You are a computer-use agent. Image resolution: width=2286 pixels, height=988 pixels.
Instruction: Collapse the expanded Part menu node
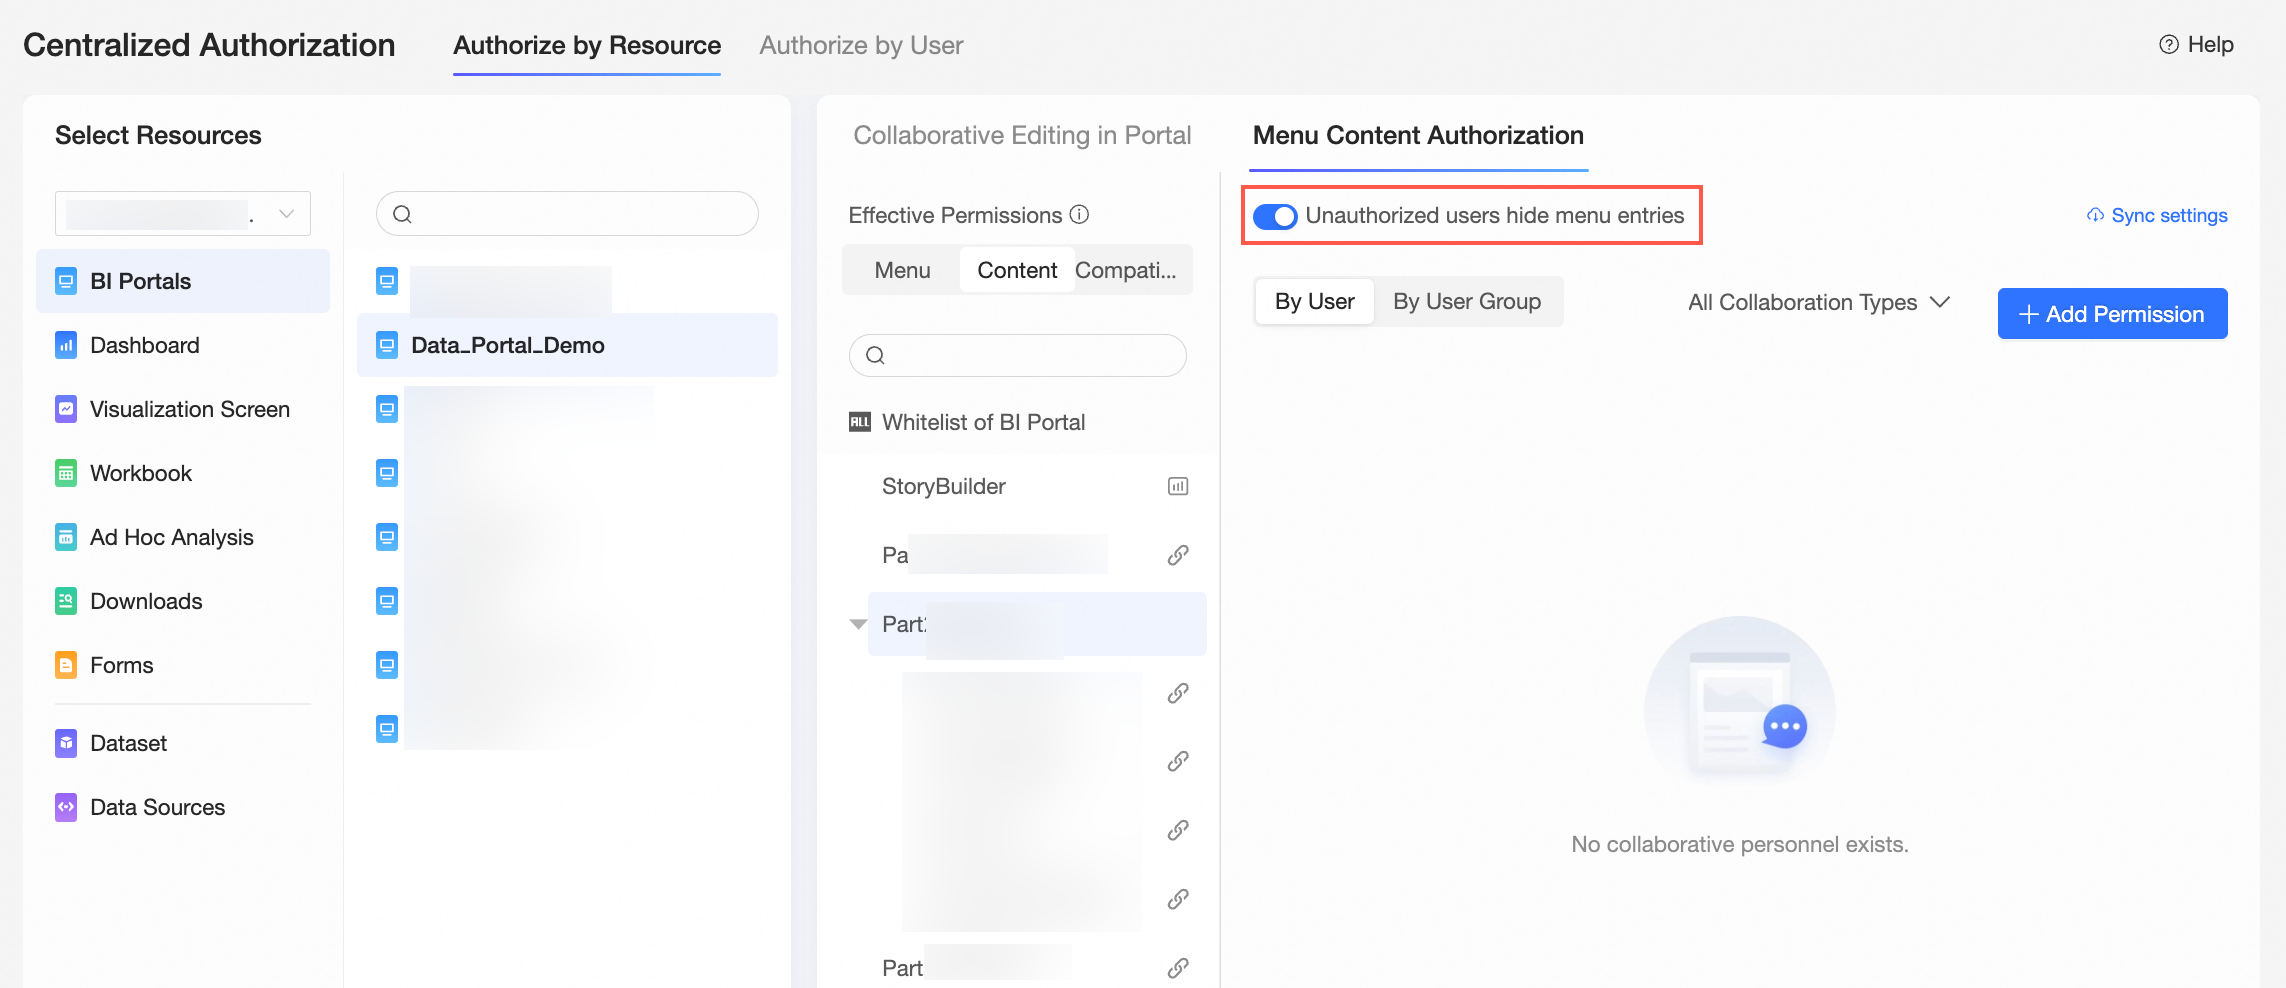[858, 624]
